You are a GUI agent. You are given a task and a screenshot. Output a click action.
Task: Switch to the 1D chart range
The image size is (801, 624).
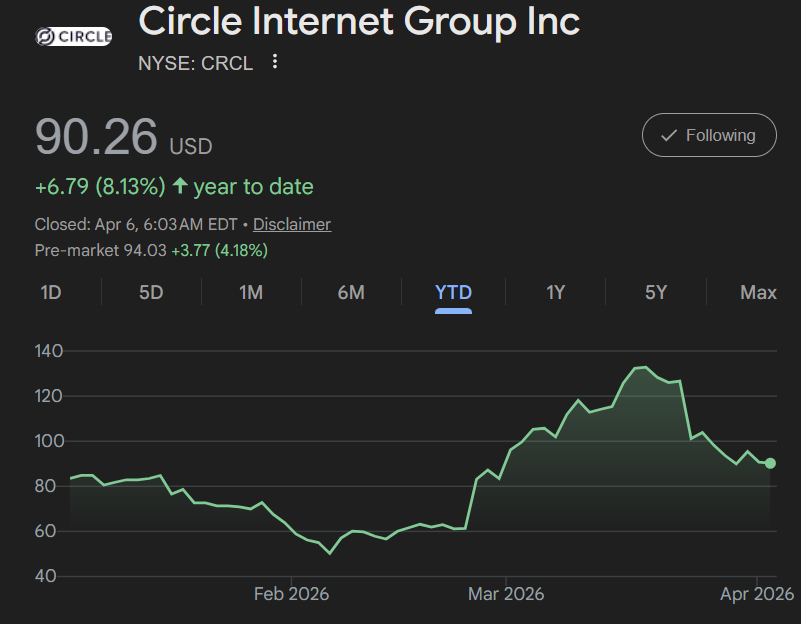pyautogui.click(x=50, y=292)
